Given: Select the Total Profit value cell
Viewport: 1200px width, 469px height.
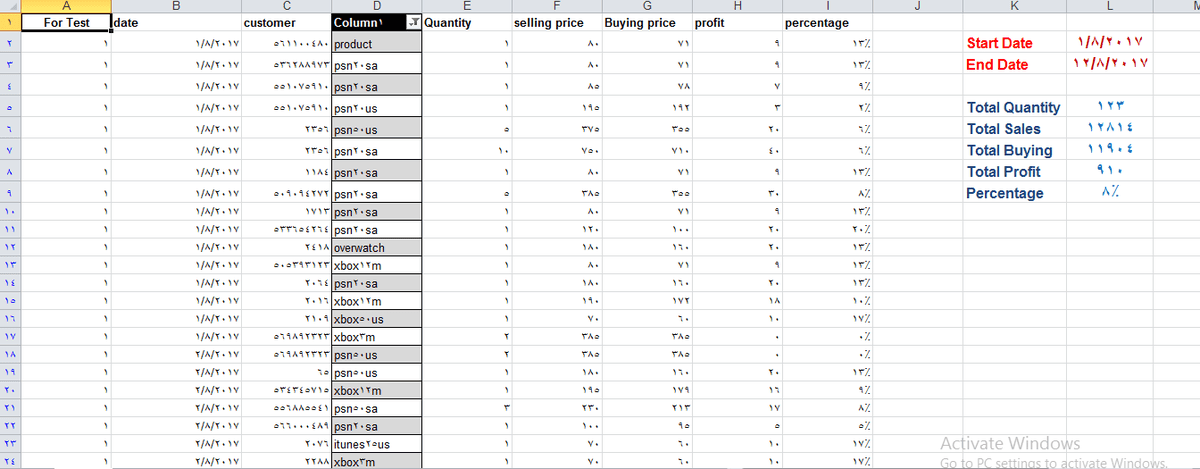Looking at the screenshot, I should click(1095, 172).
